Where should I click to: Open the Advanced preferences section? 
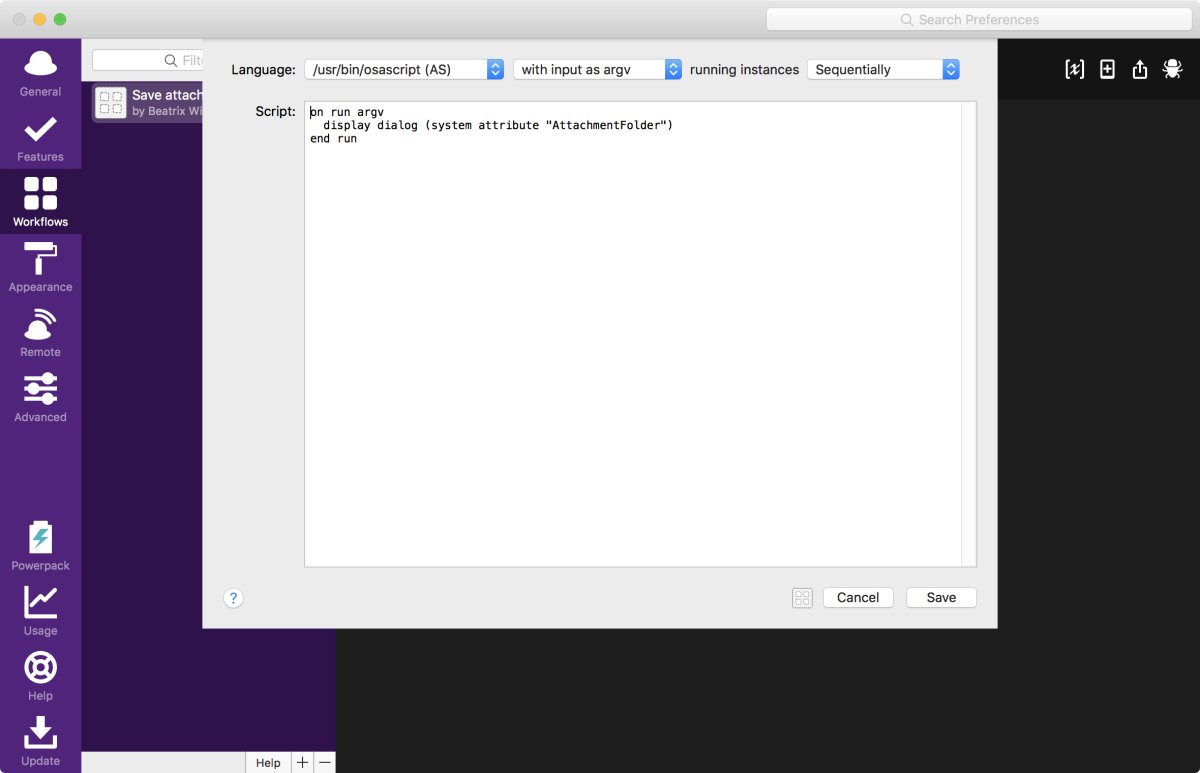(x=40, y=398)
